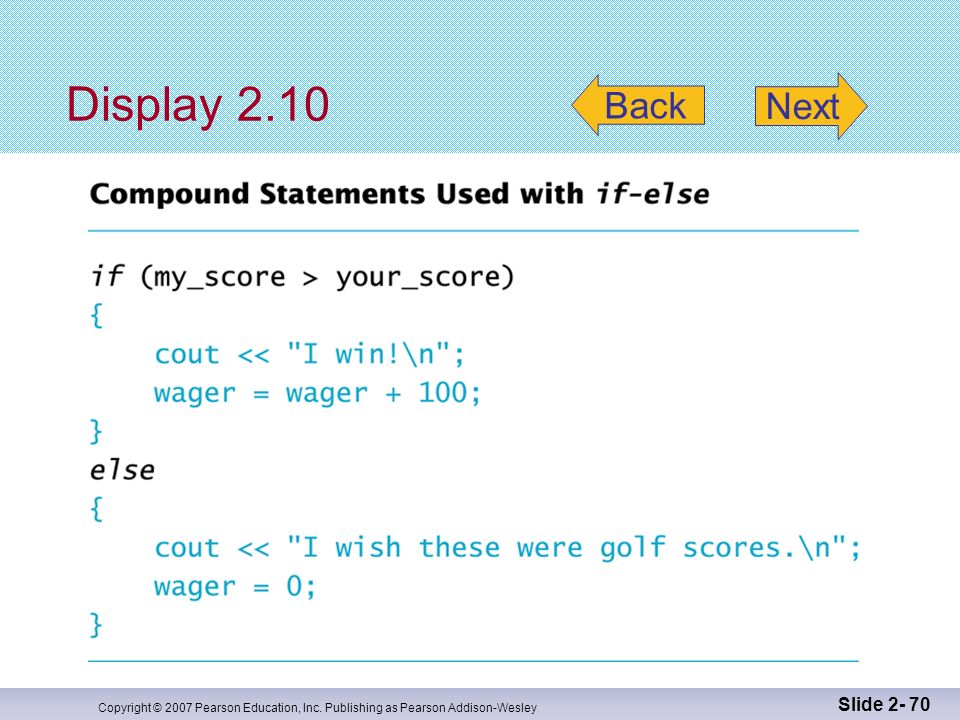Select heading 'Compound Statements Used with if-else'
The image size is (960, 720).
(x=399, y=194)
